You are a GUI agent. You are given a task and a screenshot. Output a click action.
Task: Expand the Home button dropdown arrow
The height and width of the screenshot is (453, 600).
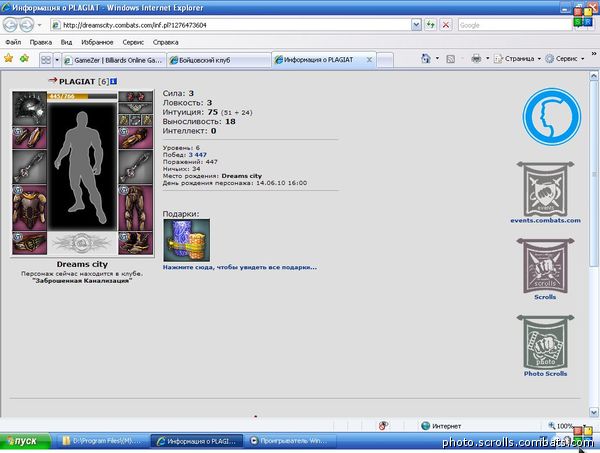pyautogui.click(x=437, y=59)
